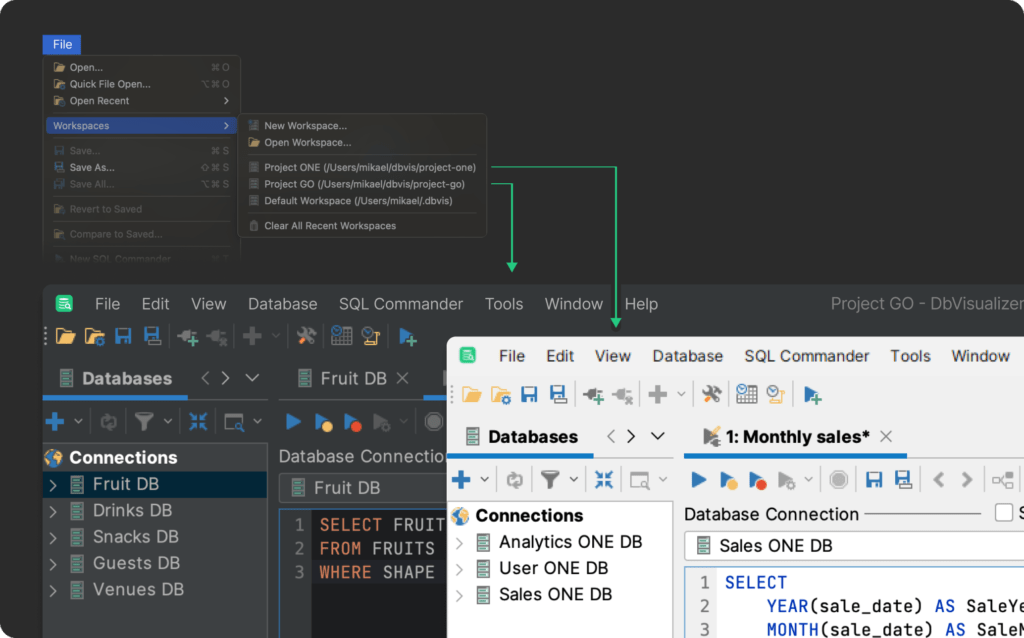The image size is (1024, 638).
Task: Refresh the connections tree
Action: (x=513, y=477)
